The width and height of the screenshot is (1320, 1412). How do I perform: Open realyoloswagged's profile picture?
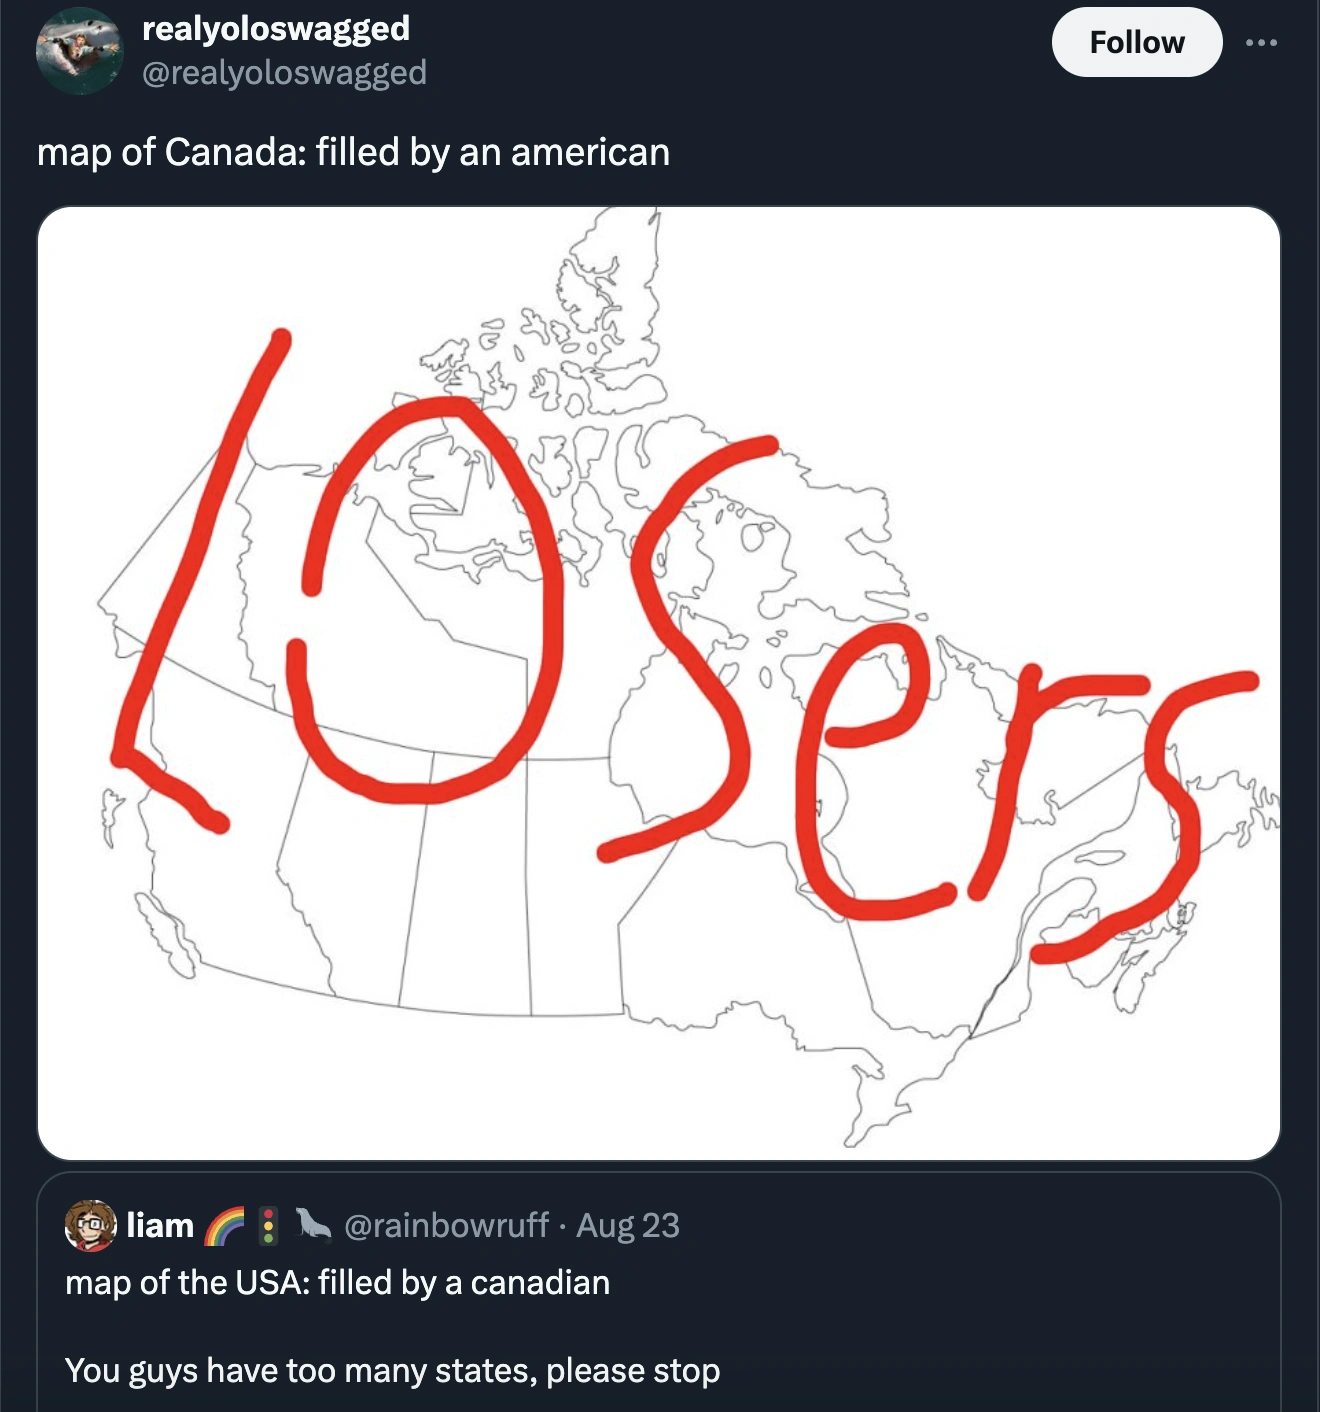coord(79,51)
